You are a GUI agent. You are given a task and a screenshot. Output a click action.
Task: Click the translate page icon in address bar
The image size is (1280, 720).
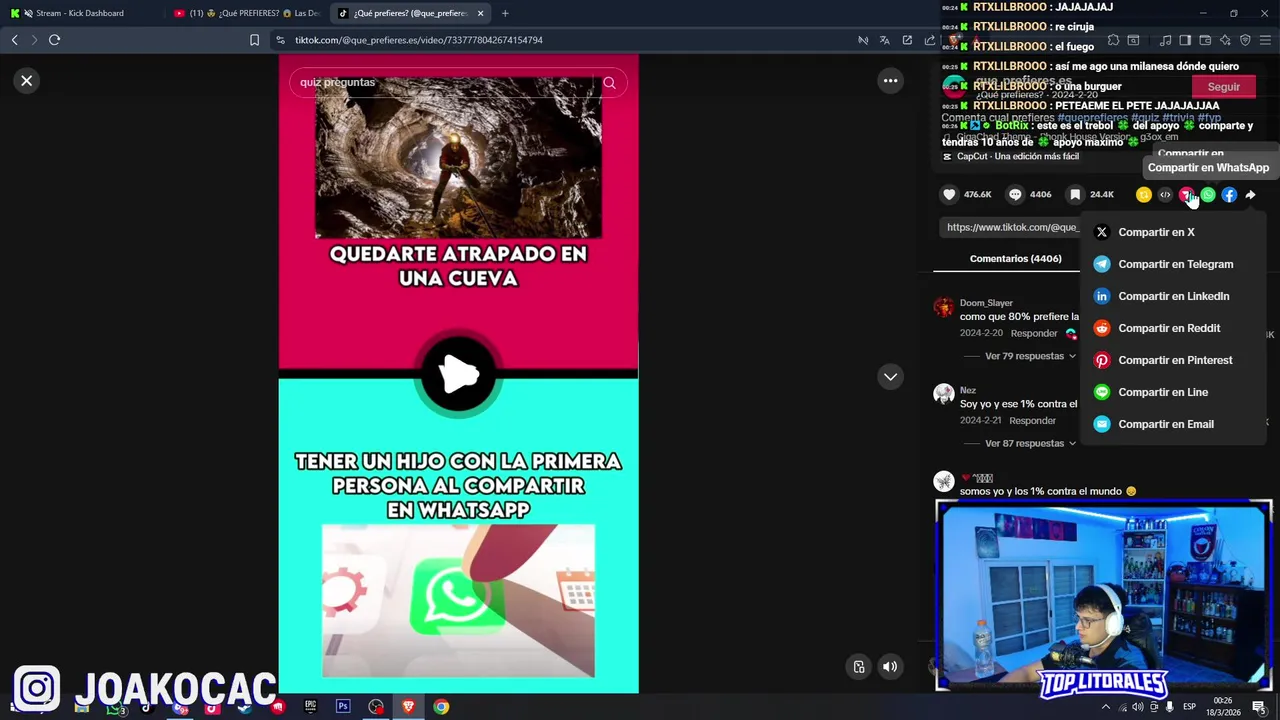point(884,40)
